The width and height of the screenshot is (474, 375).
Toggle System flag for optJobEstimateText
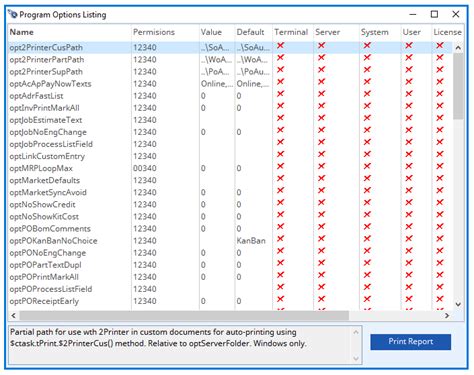click(x=367, y=118)
